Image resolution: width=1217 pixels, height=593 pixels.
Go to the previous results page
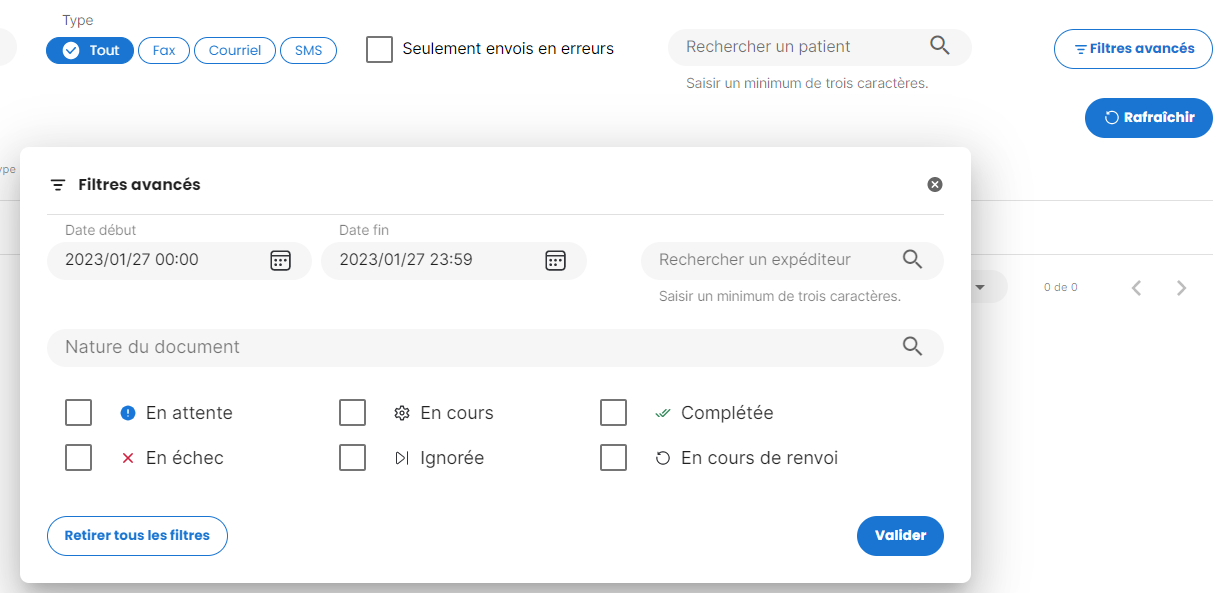(1136, 288)
